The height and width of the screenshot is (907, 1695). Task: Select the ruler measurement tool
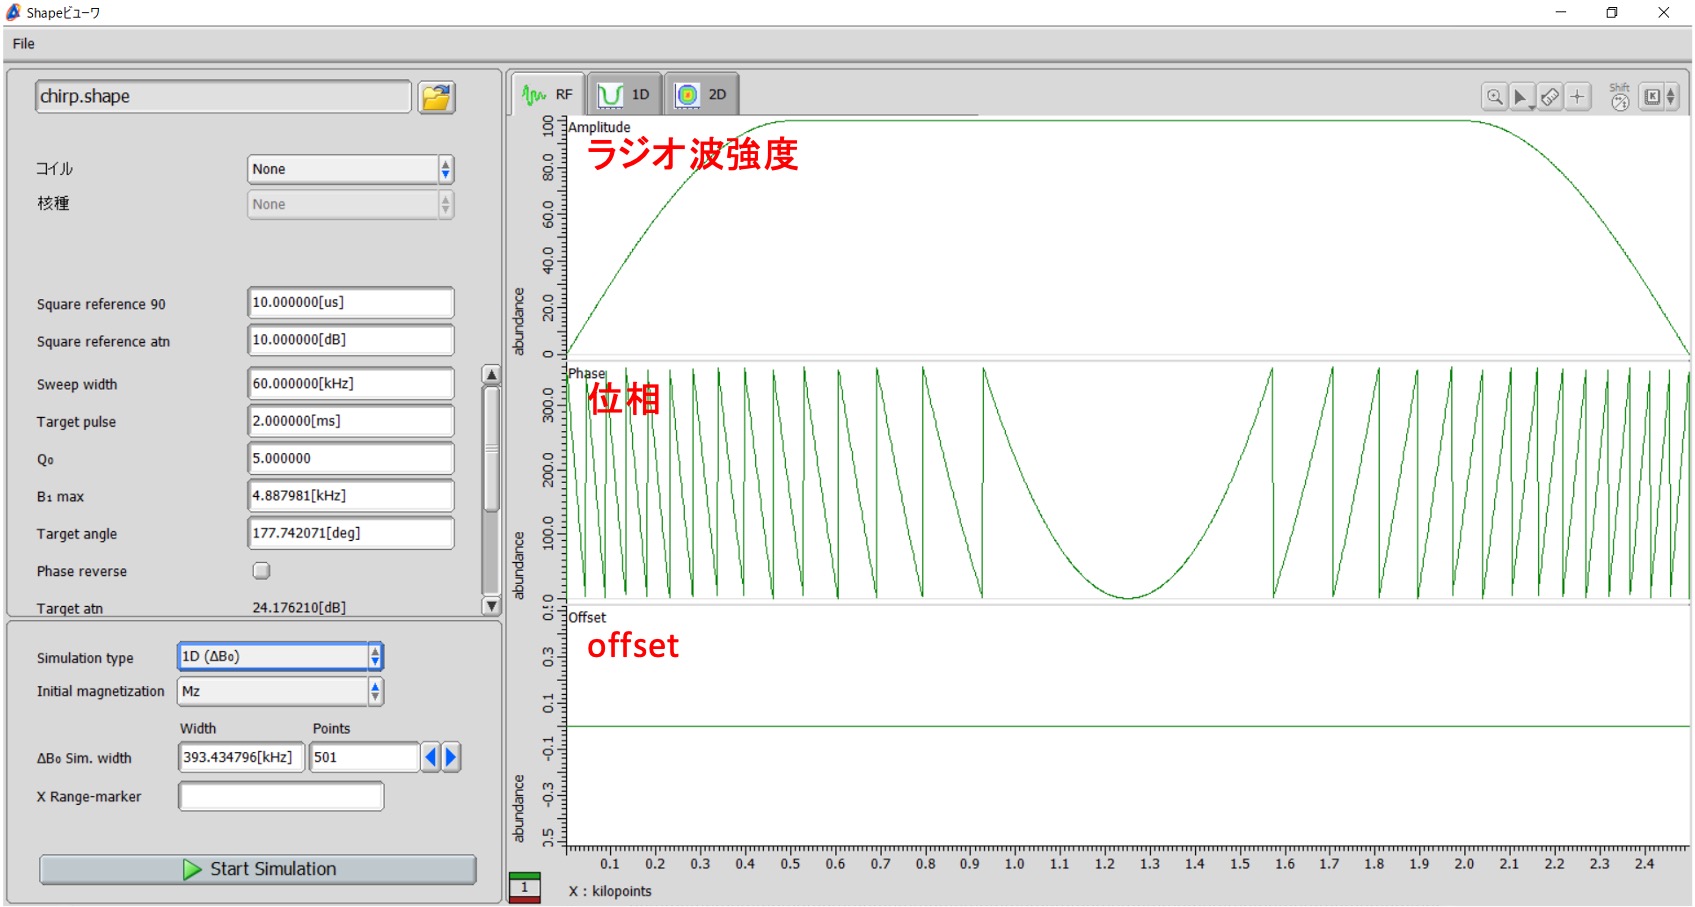[1549, 97]
